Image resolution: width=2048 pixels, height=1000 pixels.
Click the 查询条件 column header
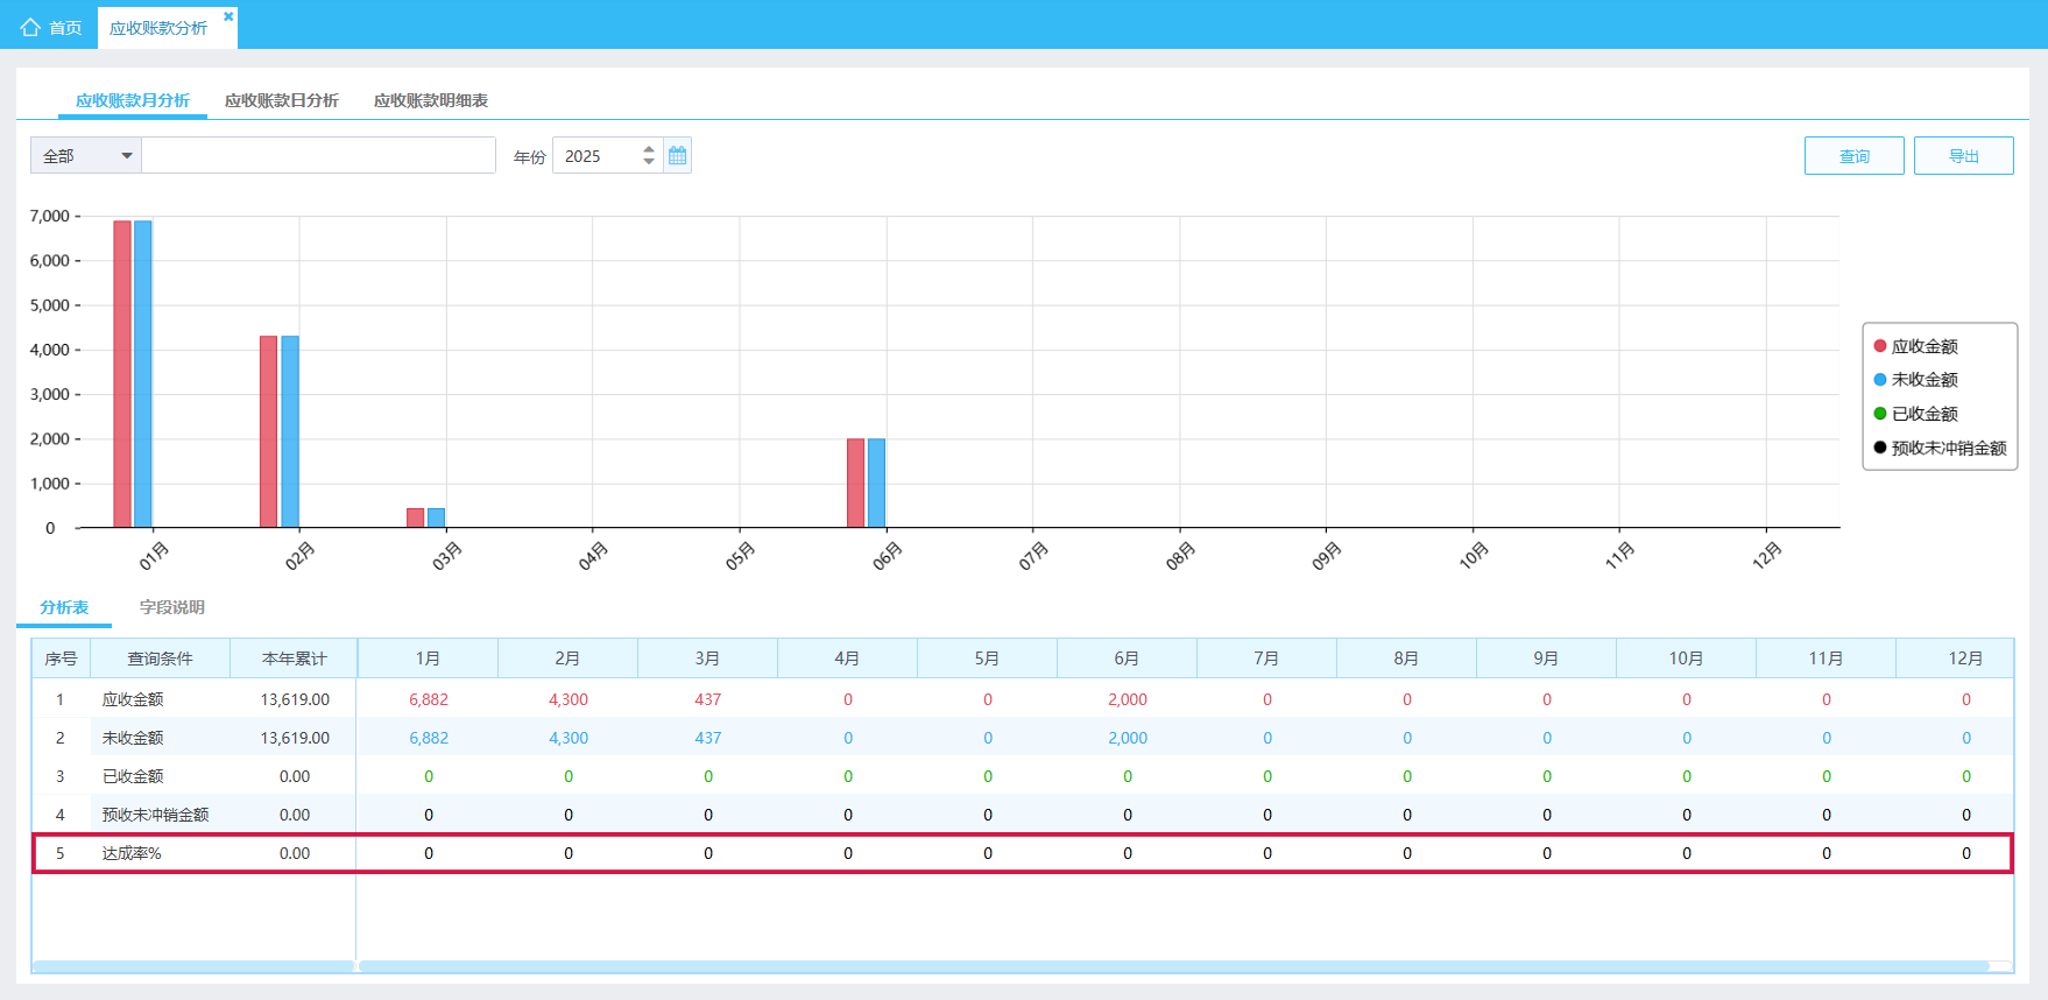(x=160, y=658)
